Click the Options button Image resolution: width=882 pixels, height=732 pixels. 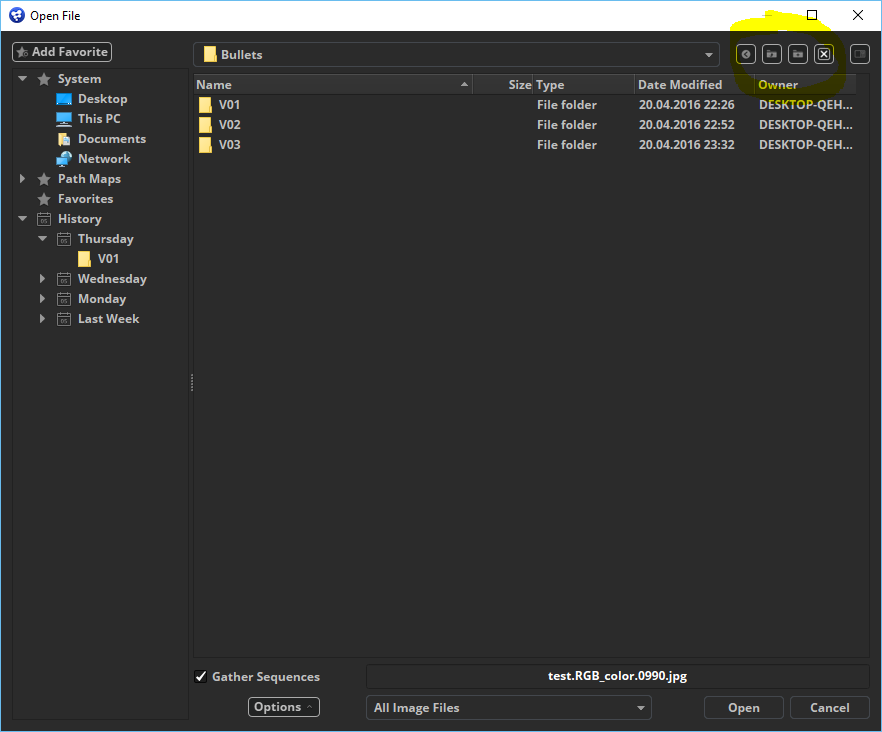point(284,707)
